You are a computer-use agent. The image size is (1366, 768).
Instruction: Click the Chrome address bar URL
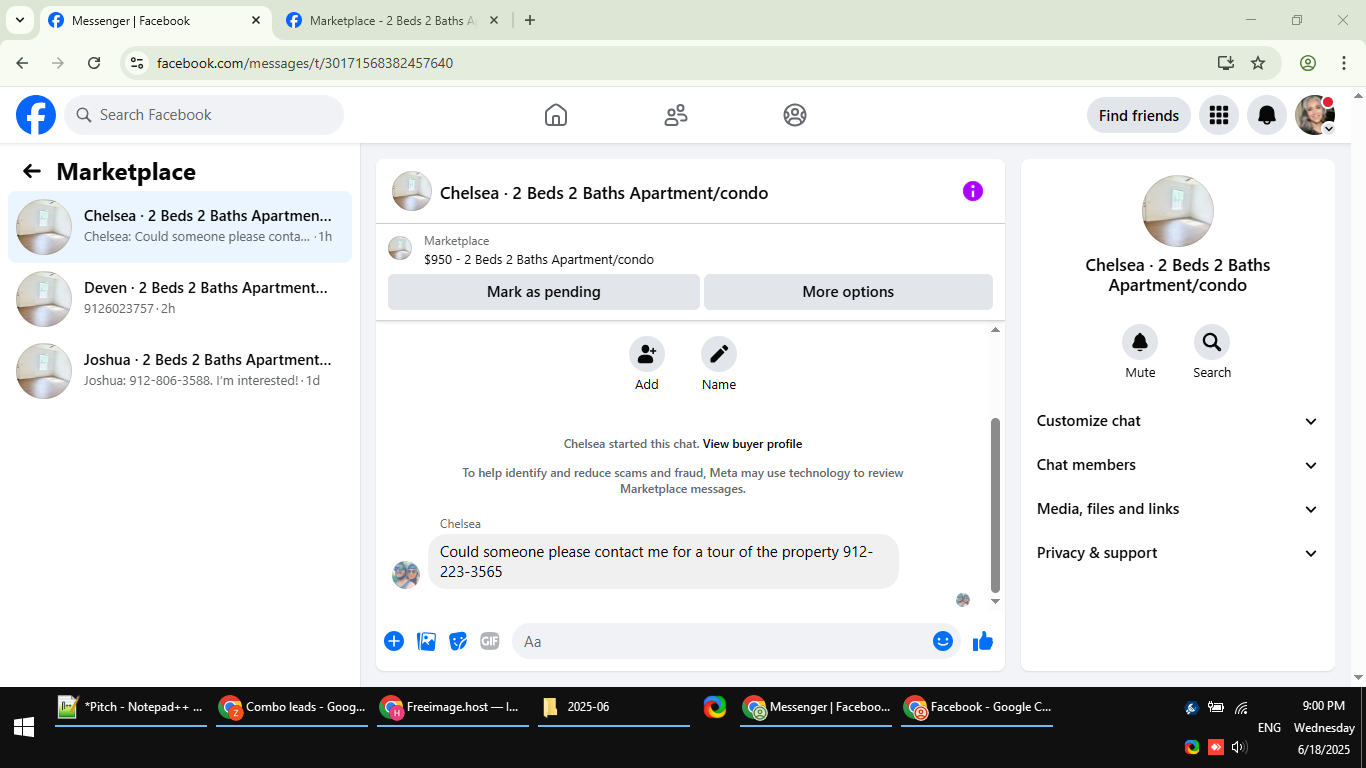click(x=305, y=63)
